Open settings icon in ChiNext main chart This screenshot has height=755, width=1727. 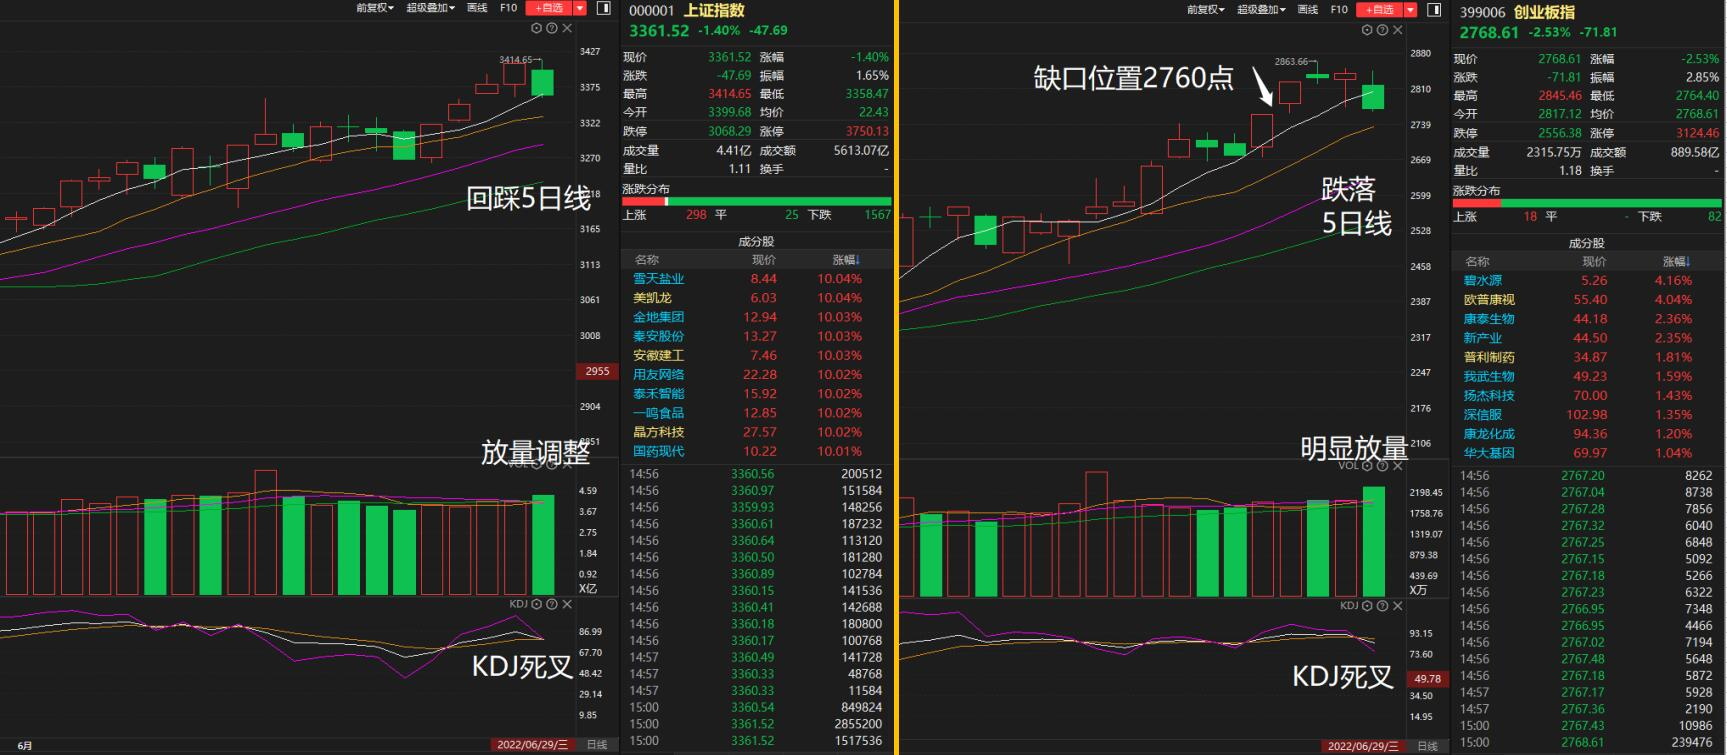pyautogui.click(x=1367, y=30)
